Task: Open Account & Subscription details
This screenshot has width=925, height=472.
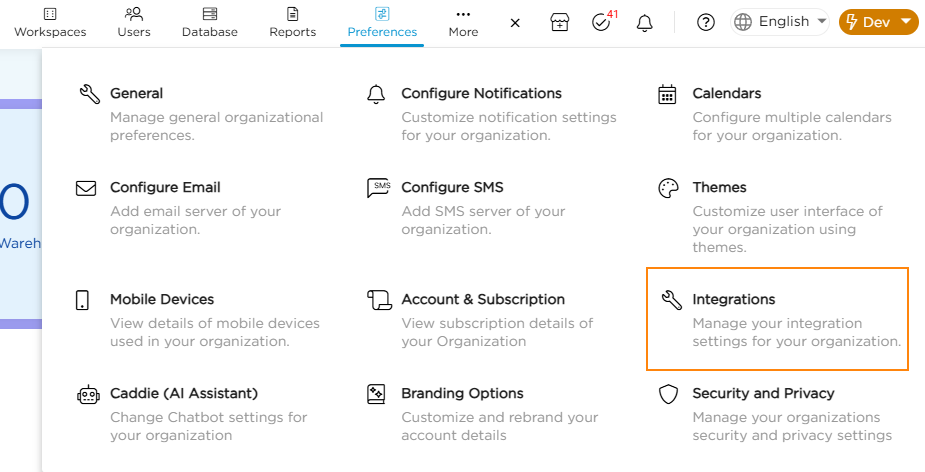Action: click(x=482, y=300)
